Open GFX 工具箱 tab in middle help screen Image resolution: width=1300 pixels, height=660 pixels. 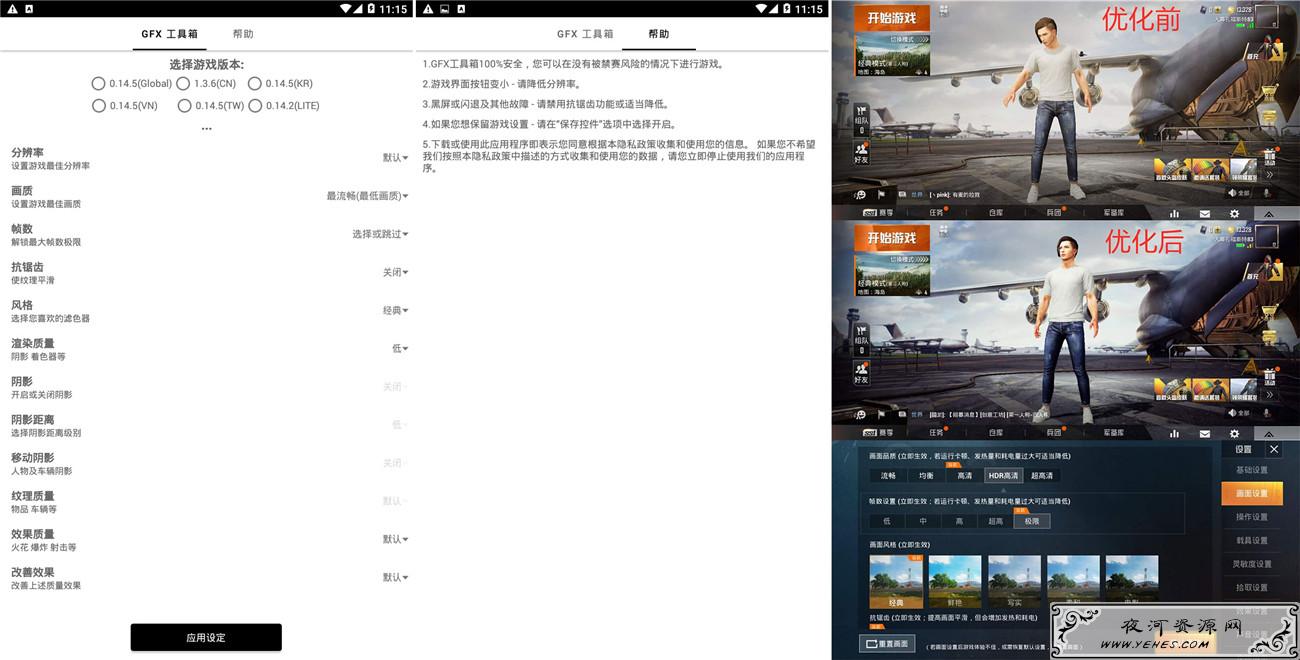click(x=585, y=34)
